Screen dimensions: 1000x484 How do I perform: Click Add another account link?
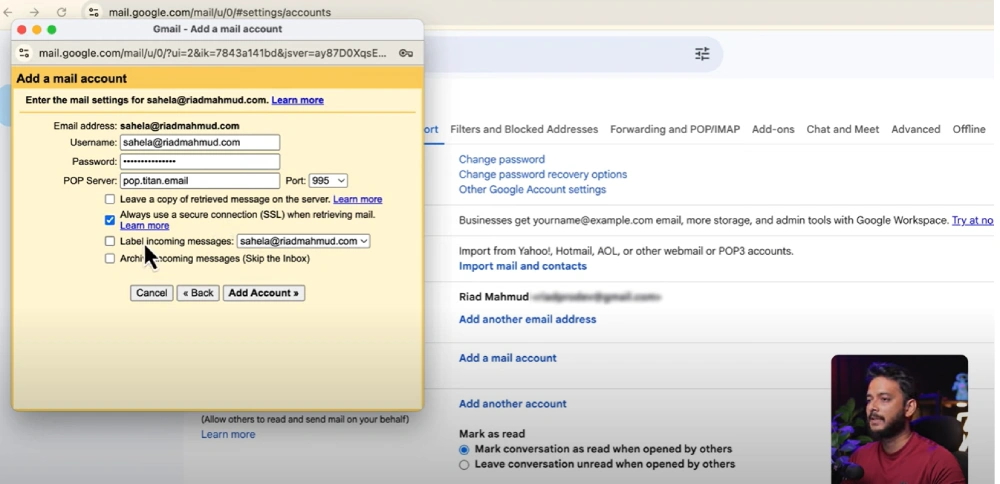pyautogui.click(x=513, y=404)
